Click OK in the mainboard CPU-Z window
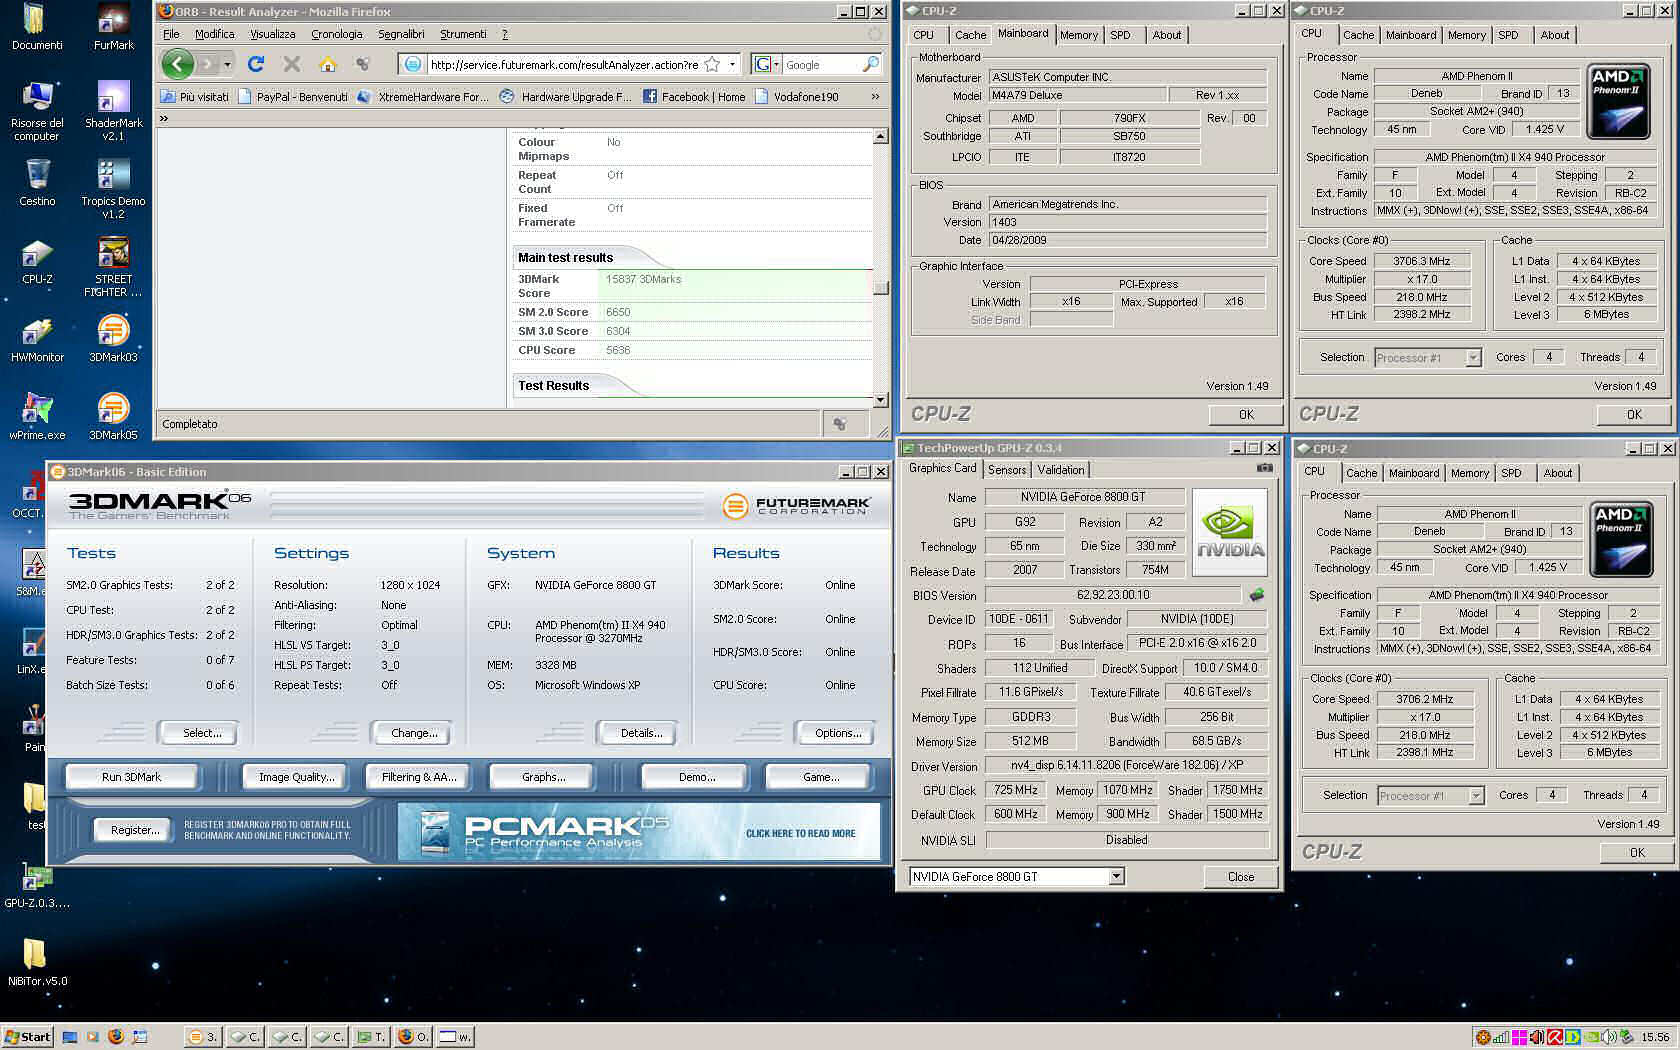The width and height of the screenshot is (1680, 1050). pos(1246,415)
